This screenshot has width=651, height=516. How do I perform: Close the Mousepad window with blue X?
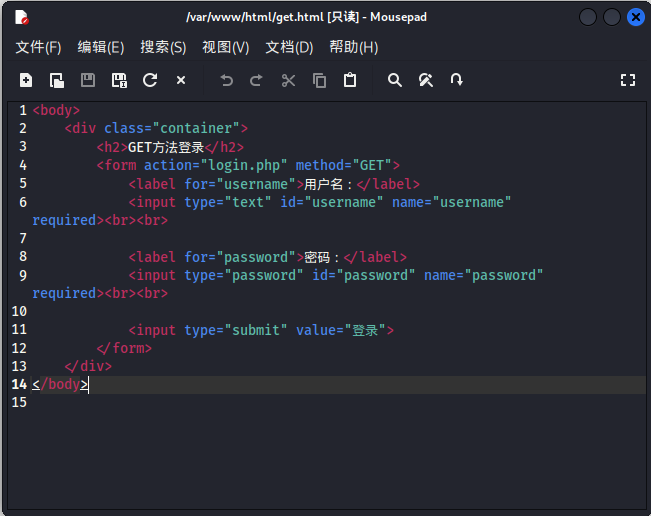point(636,17)
